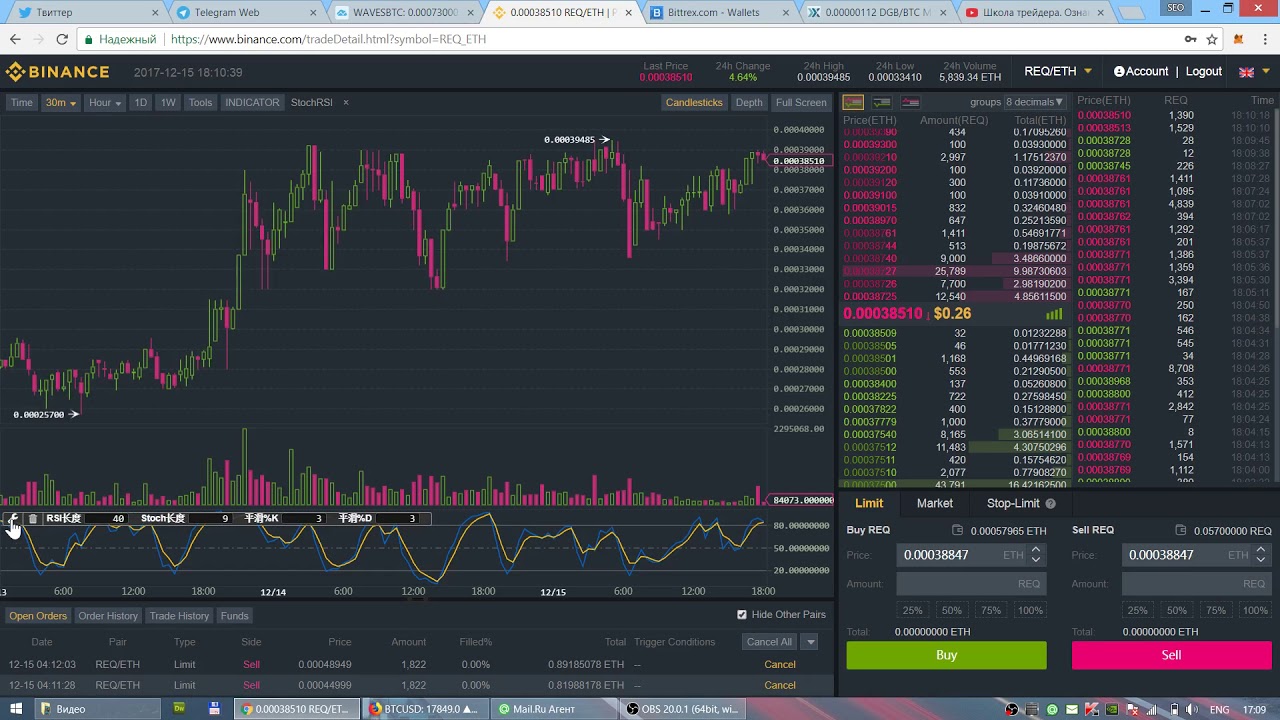Click the Kaspersky tray icon
The image size is (1280, 720).
point(1092,709)
